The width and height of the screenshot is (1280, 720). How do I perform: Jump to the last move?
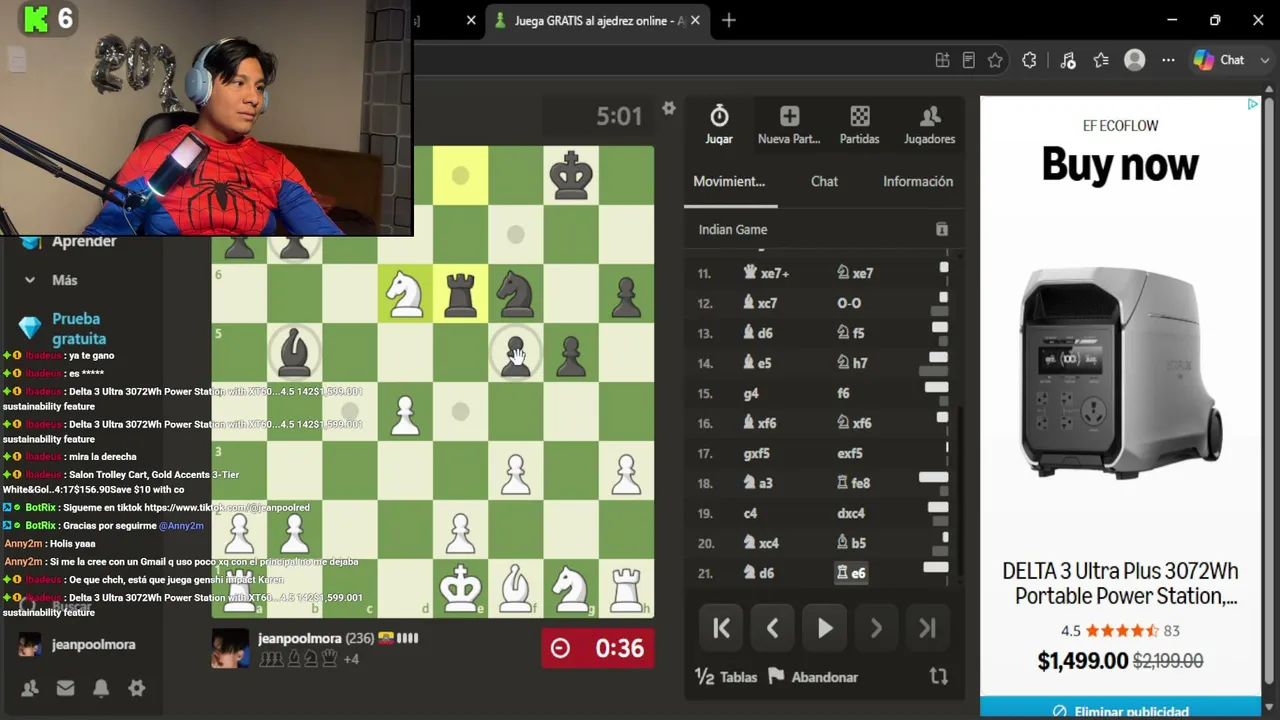(x=927, y=628)
